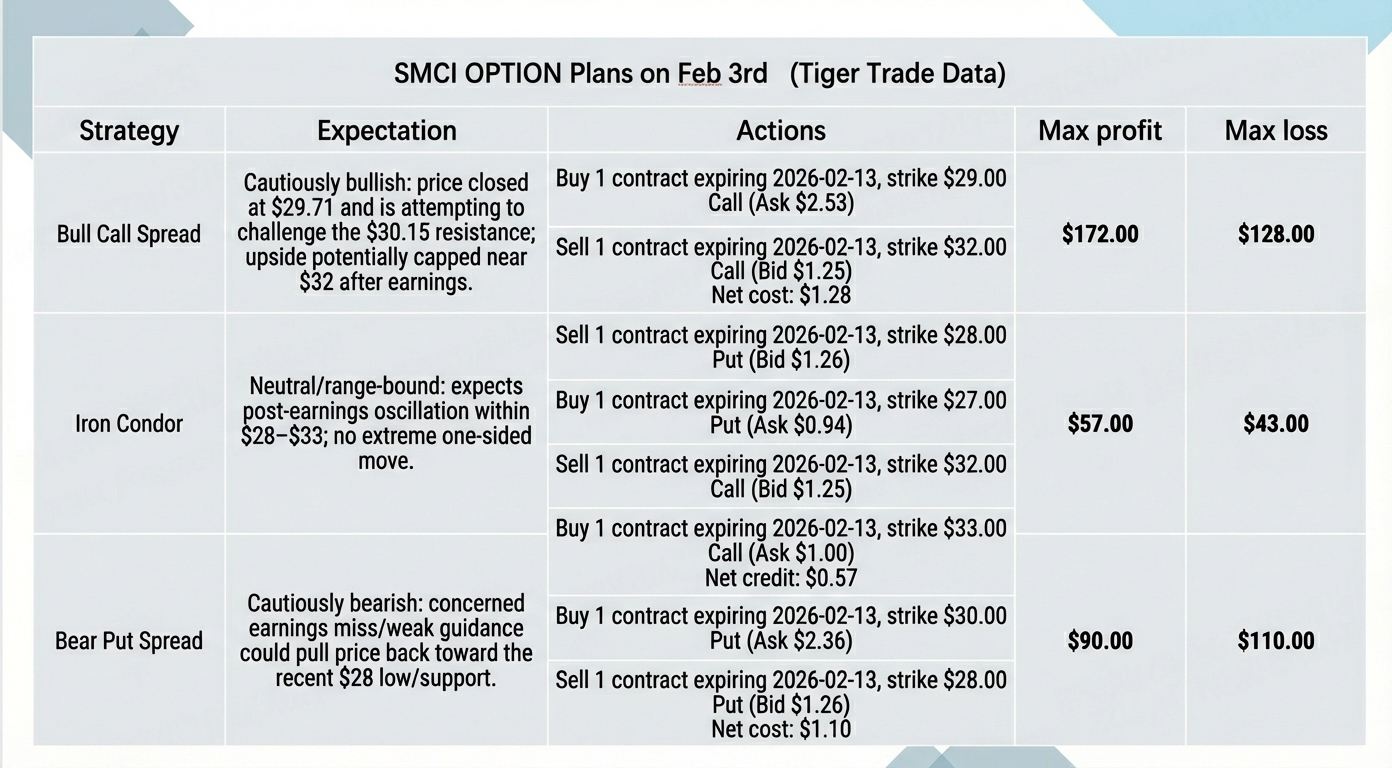Click the Buy strike $29.00 Call action

point(781,190)
